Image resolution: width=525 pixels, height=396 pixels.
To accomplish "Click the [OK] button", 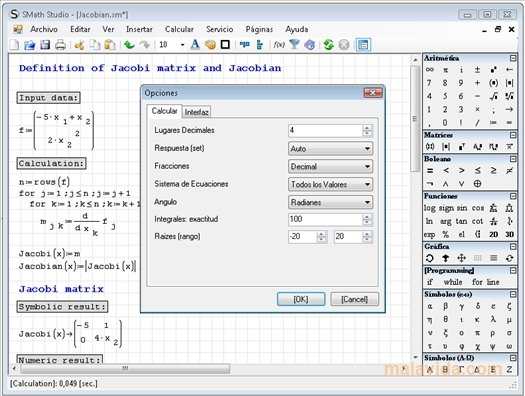I will [301, 299].
